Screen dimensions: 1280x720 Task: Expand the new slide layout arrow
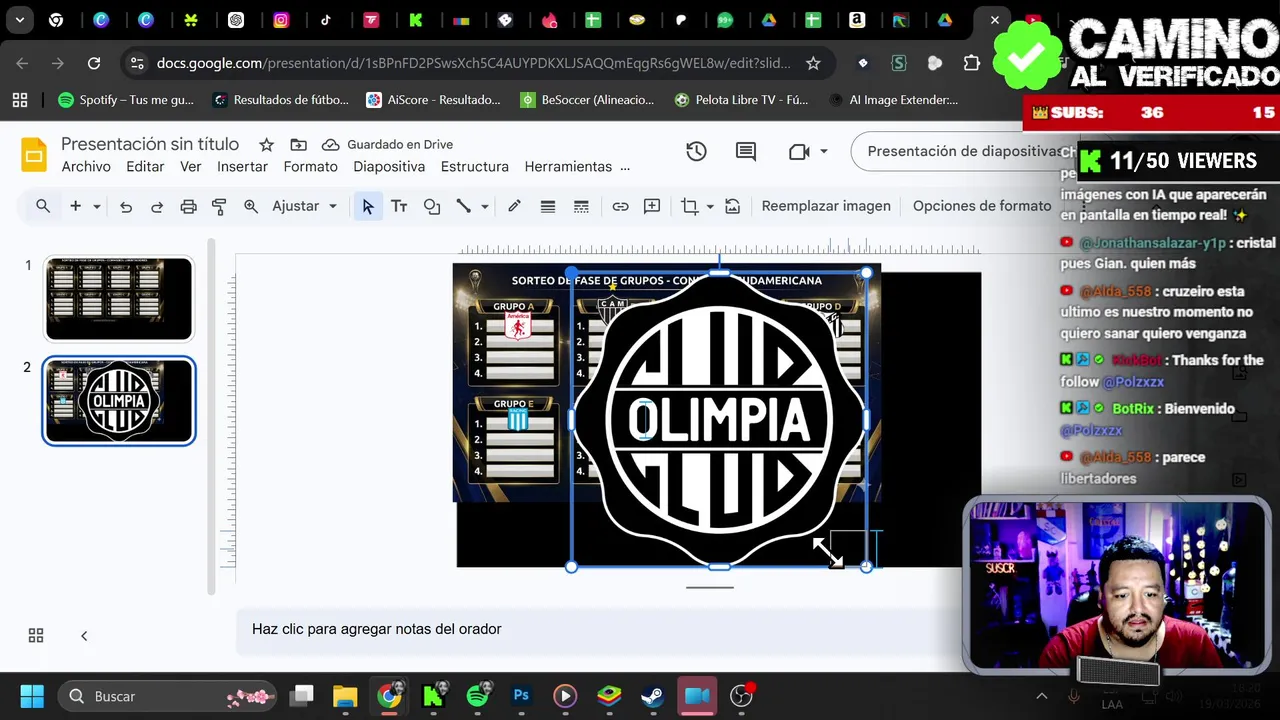pyautogui.click(x=97, y=207)
